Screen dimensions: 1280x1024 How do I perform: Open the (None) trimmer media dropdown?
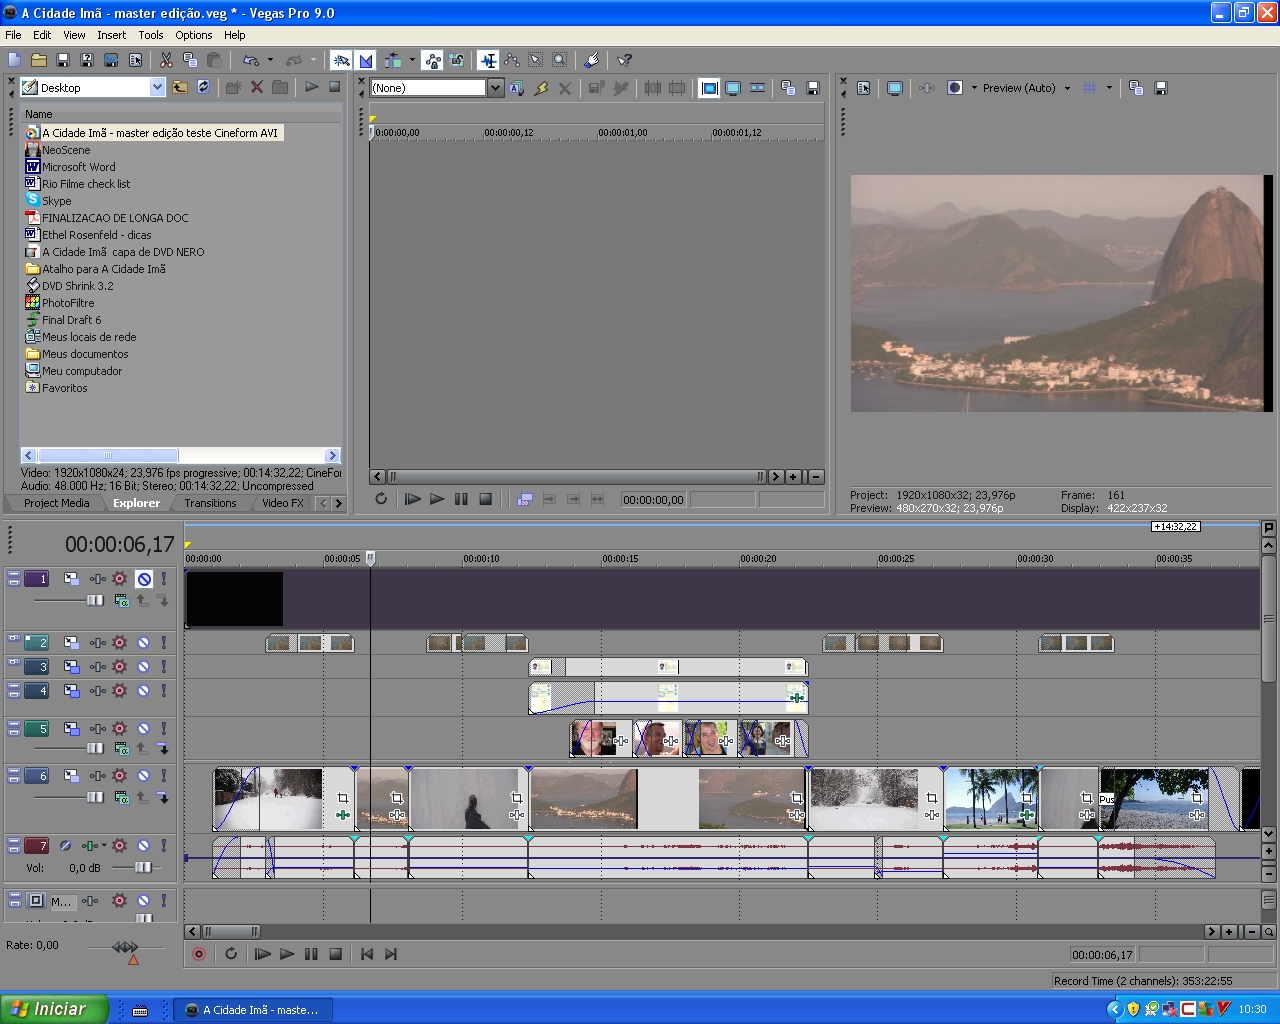(x=495, y=88)
